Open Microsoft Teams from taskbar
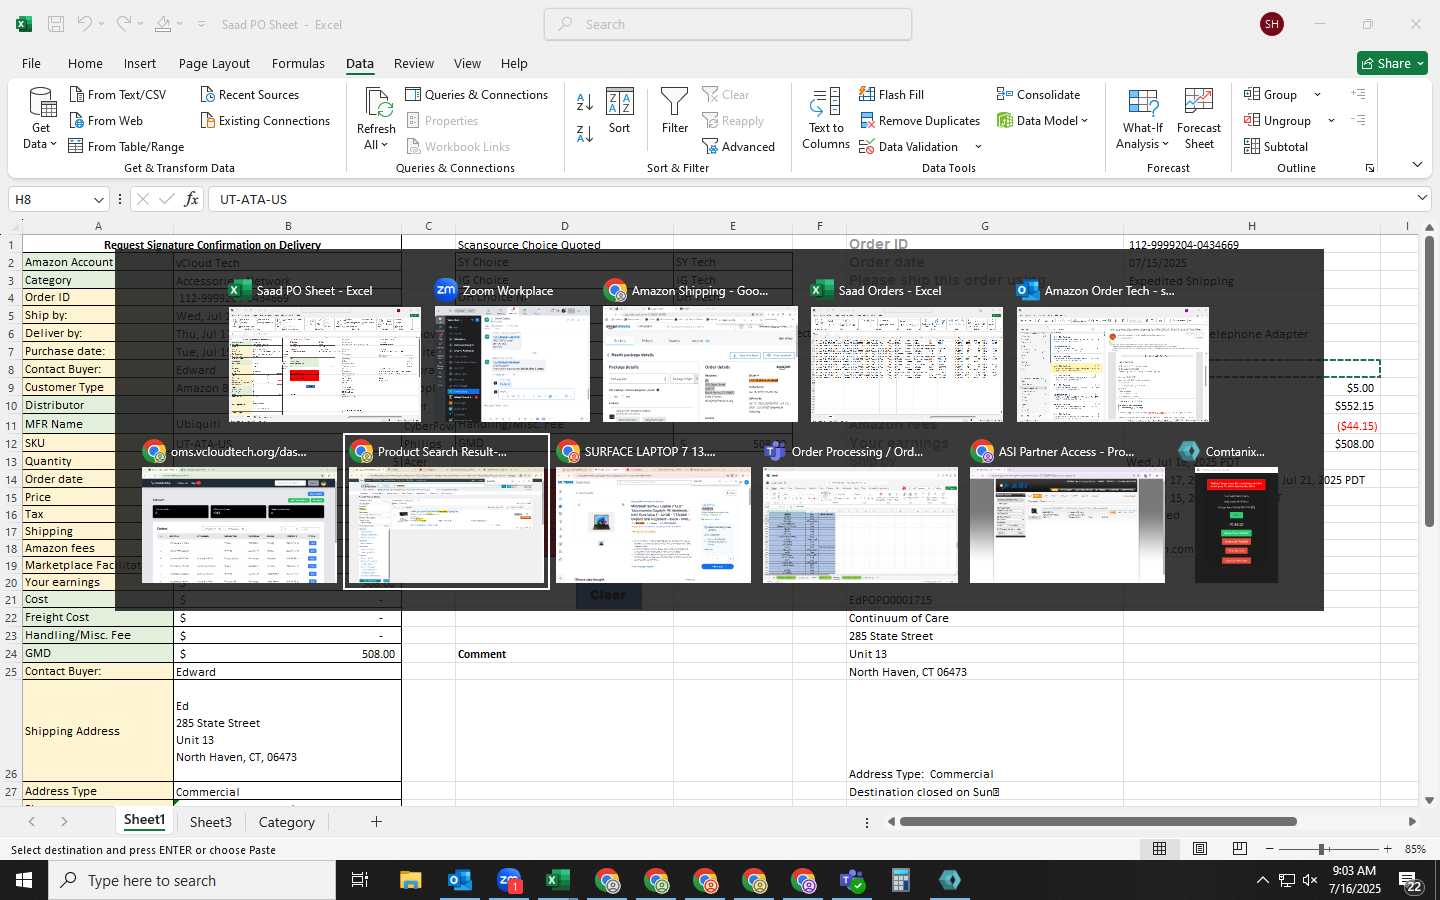This screenshot has width=1440, height=900. point(852,880)
